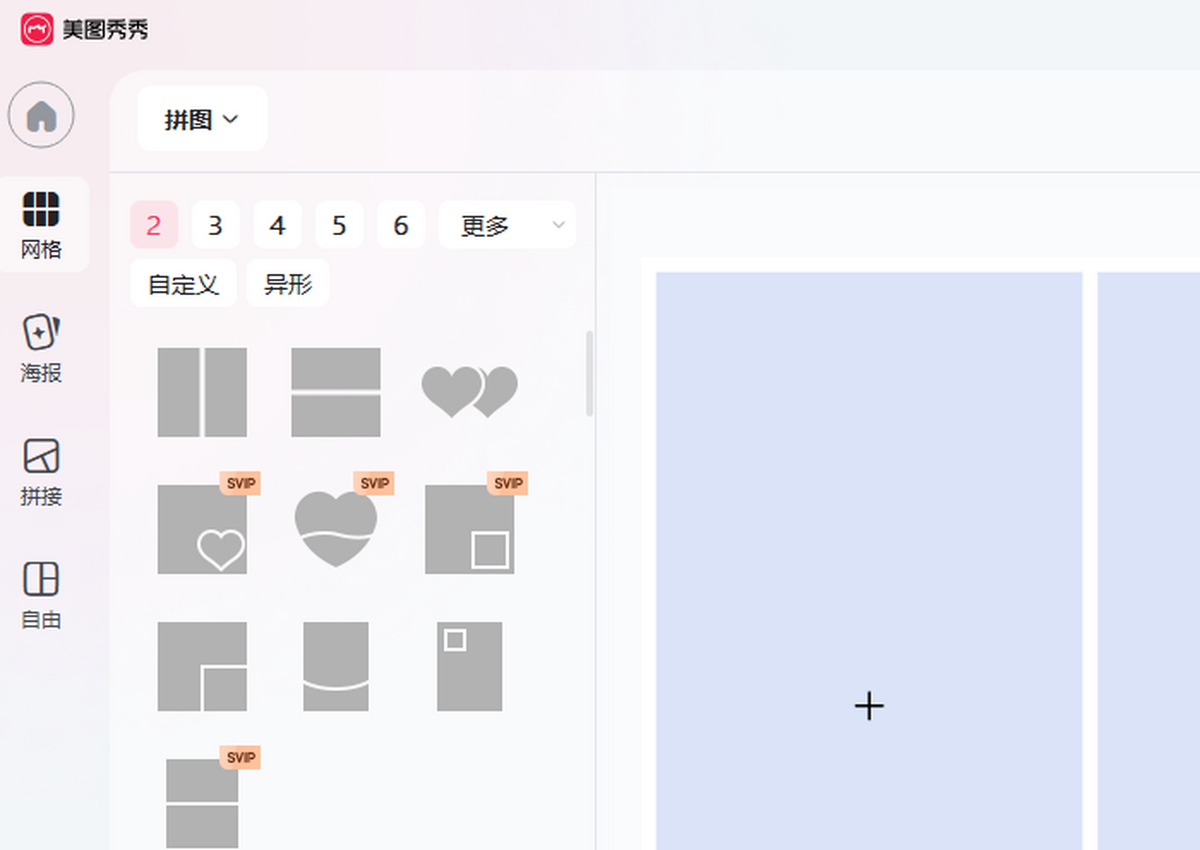This screenshot has width=1200, height=850.
Task: Click the 异形 irregular shapes button
Action: [x=288, y=284]
